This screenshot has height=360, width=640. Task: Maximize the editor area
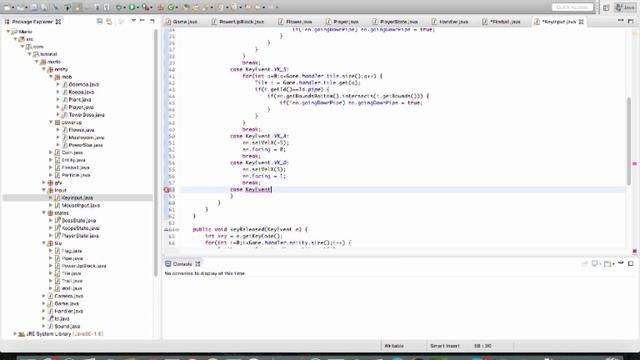click(631, 21)
